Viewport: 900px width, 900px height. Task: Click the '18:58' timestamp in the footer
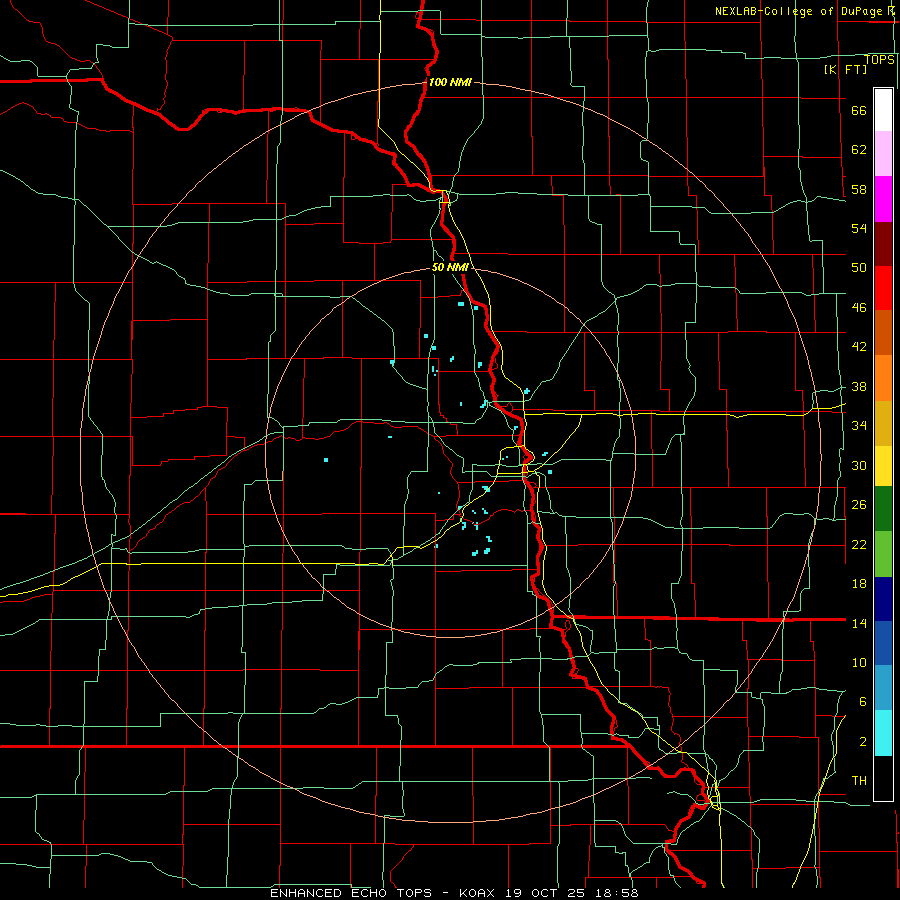[618, 893]
